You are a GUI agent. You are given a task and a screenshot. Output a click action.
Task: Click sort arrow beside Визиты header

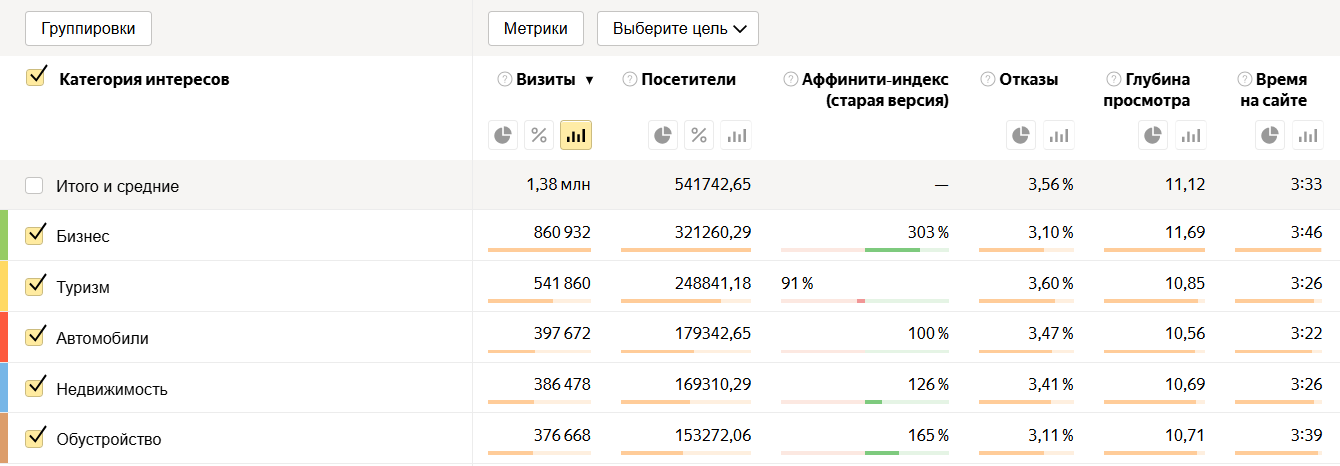click(589, 80)
